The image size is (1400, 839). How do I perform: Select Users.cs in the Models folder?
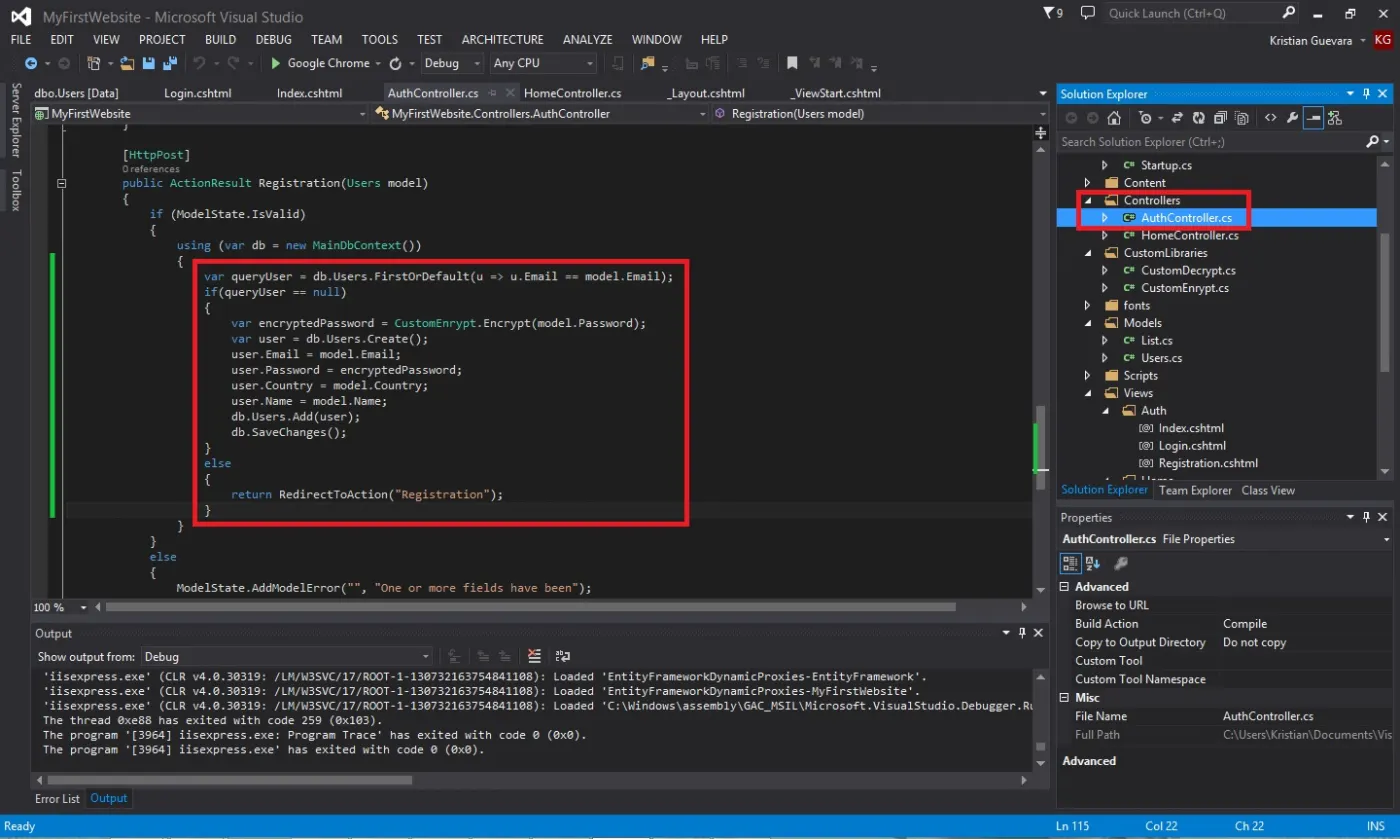pyautogui.click(x=1161, y=358)
